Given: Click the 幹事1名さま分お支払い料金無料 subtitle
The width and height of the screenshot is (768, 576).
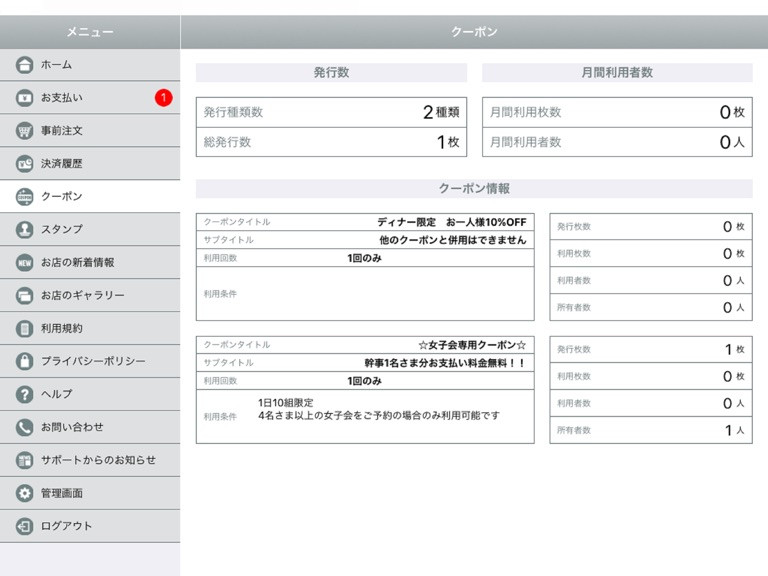Looking at the screenshot, I should pyautogui.click(x=445, y=363).
